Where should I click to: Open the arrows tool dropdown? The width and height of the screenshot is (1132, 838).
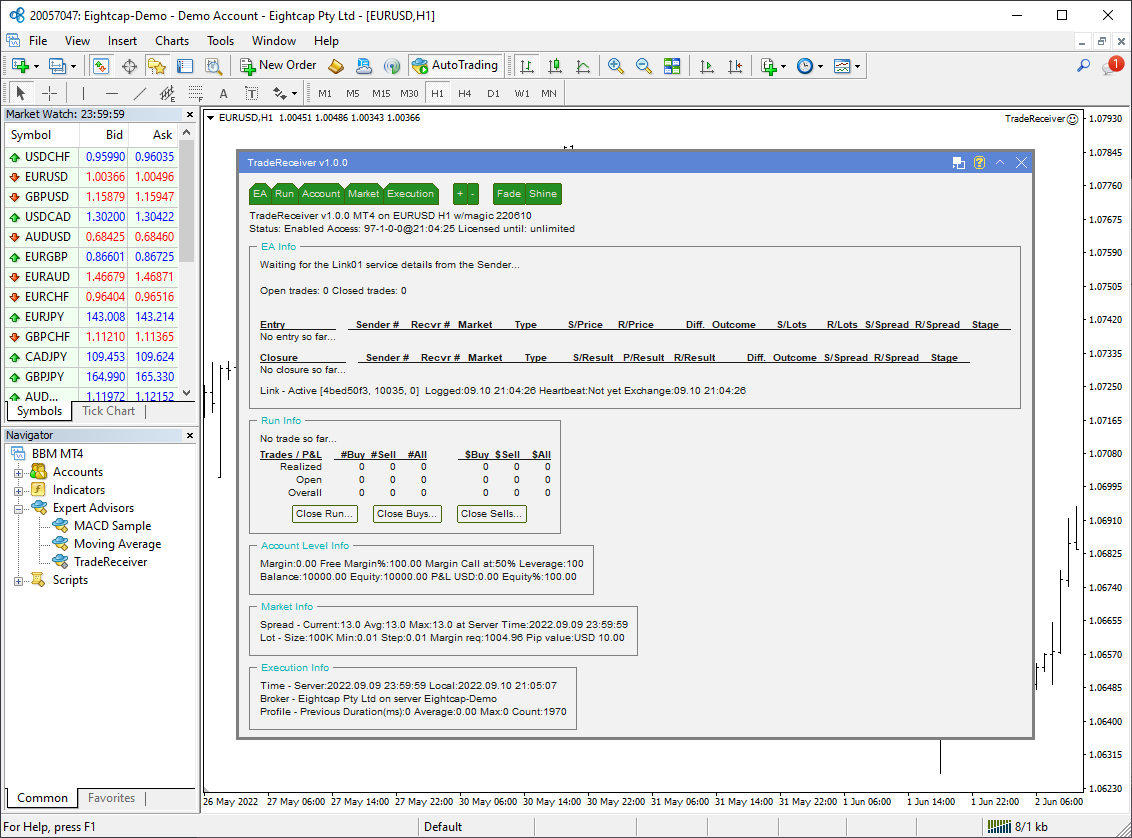coord(294,93)
